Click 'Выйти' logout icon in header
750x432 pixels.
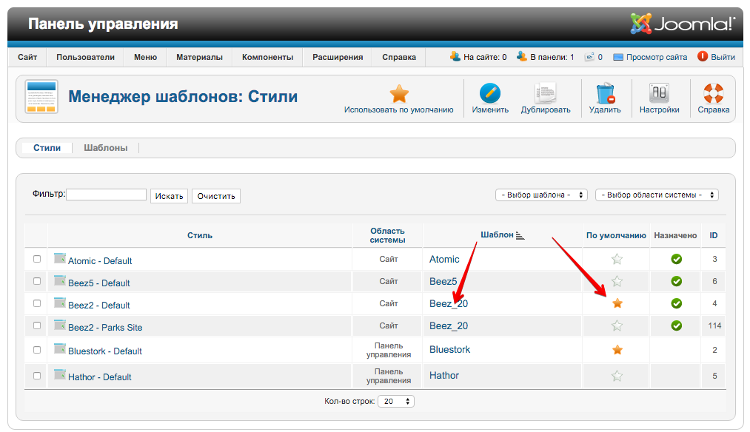click(x=703, y=57)
